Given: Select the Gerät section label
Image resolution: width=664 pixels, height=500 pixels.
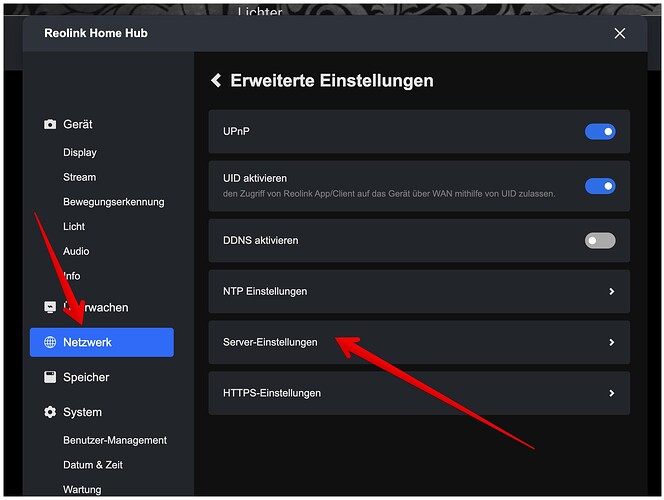Looking at the screenshot, I should coord(77,124).
